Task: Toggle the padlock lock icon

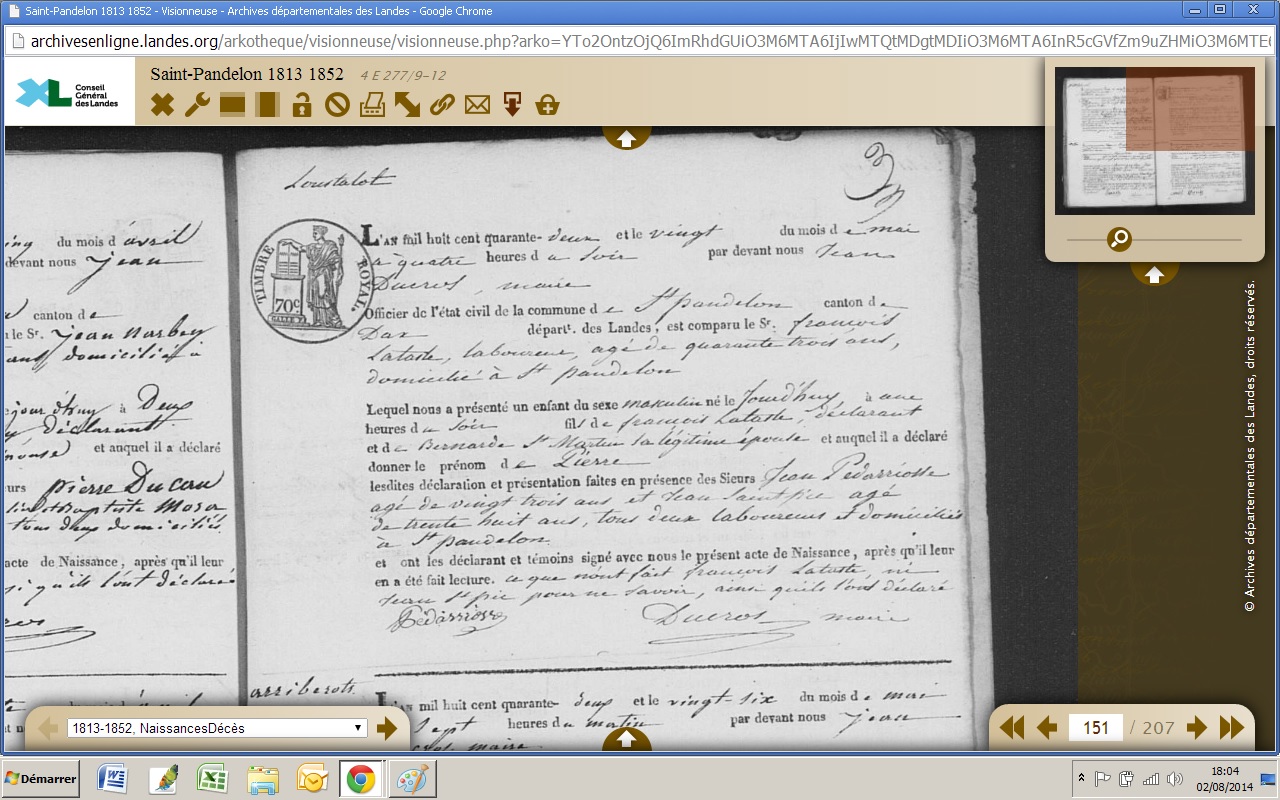Action: tap(302, 104)
